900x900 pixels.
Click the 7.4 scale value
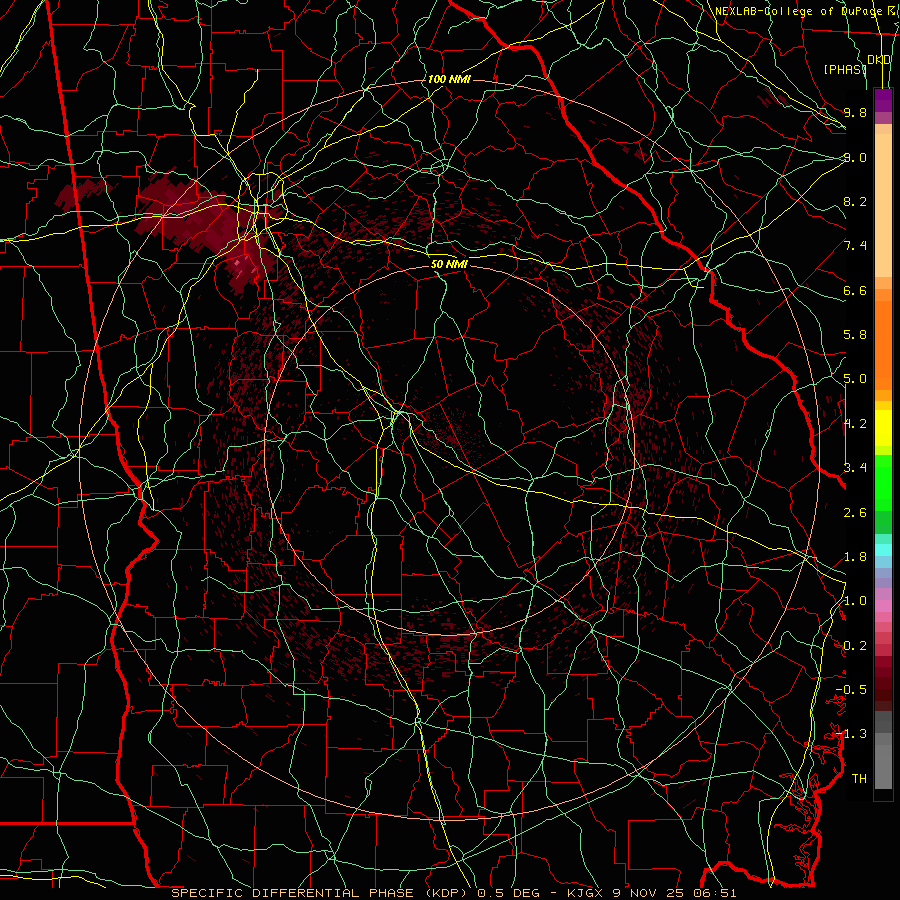click(x=855, y=246)
